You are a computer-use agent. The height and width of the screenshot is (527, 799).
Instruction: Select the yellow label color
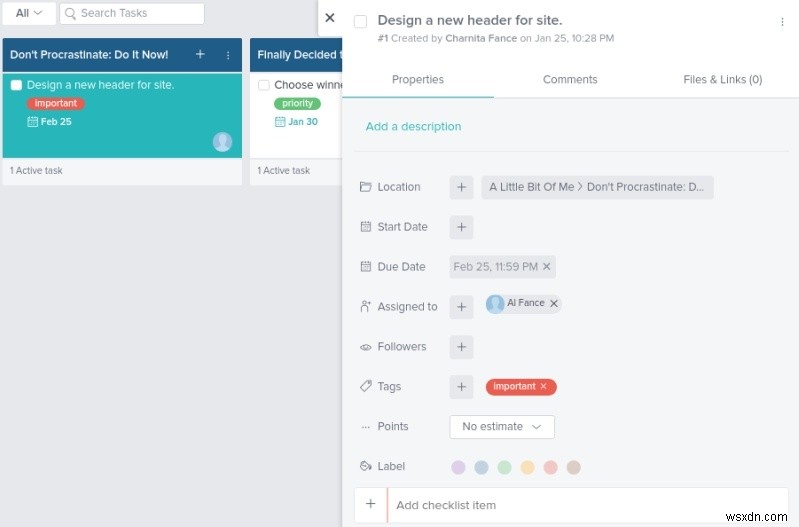527,467
